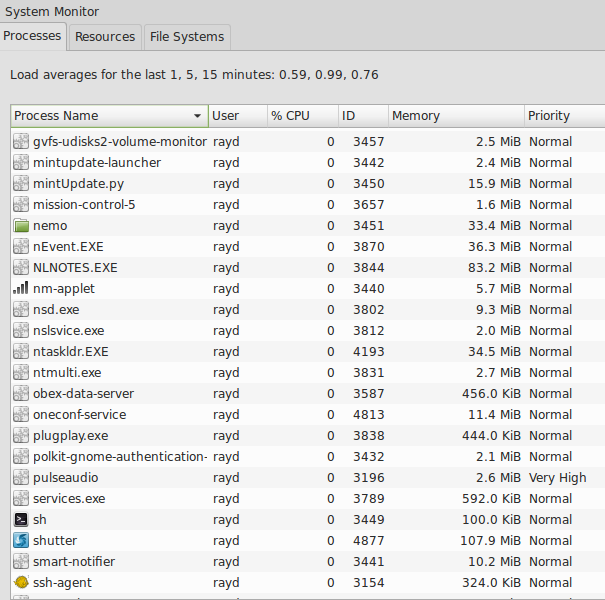Viewport: 605px width, 600px height.
Task: Click the rayd user of obex-data-server
Action: (226, 394)
